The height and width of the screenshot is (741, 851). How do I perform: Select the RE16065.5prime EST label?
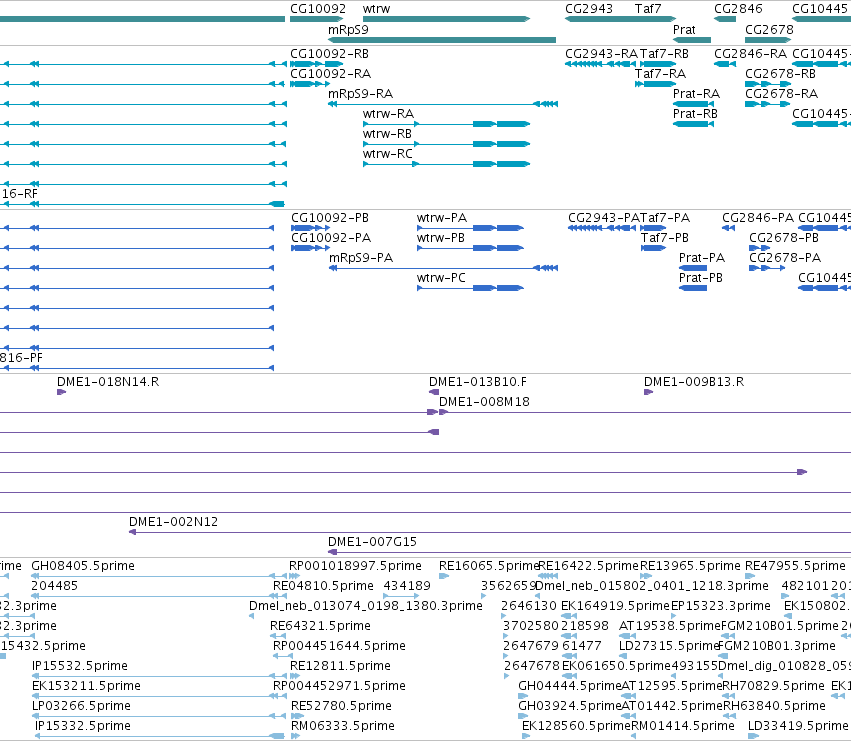tap(488, 566)
